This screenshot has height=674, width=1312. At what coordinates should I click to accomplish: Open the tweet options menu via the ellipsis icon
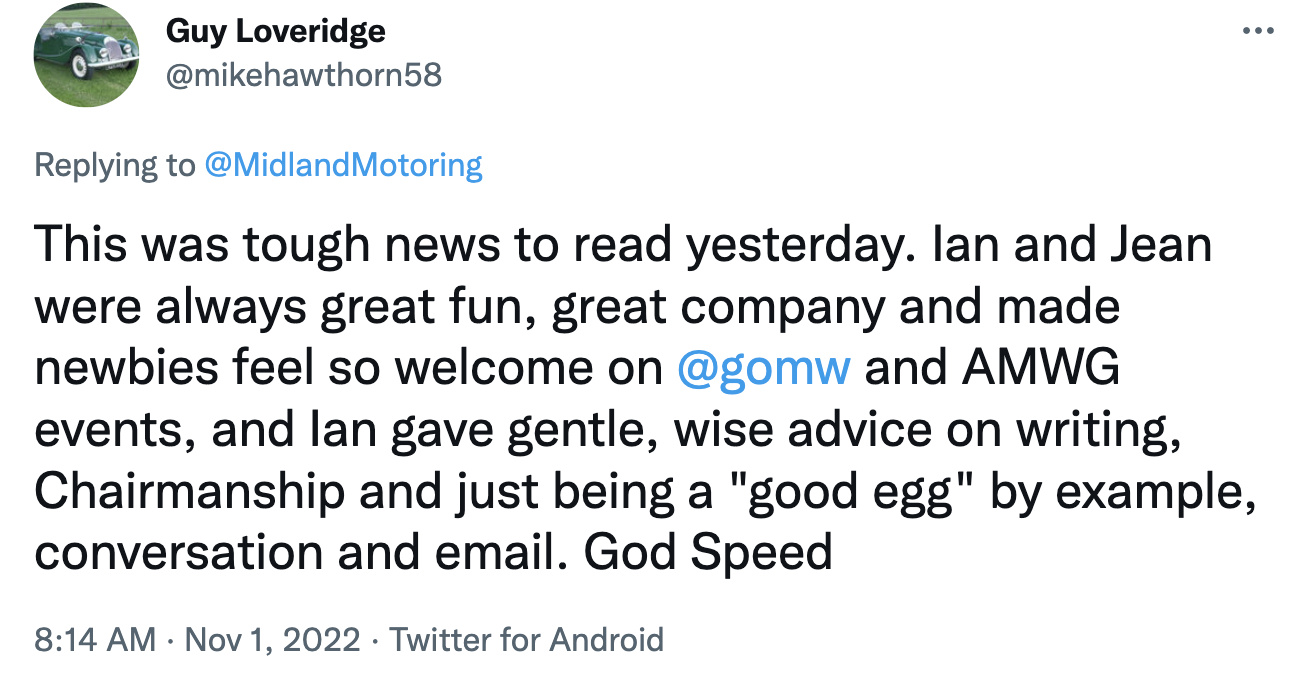(1256, 30)
